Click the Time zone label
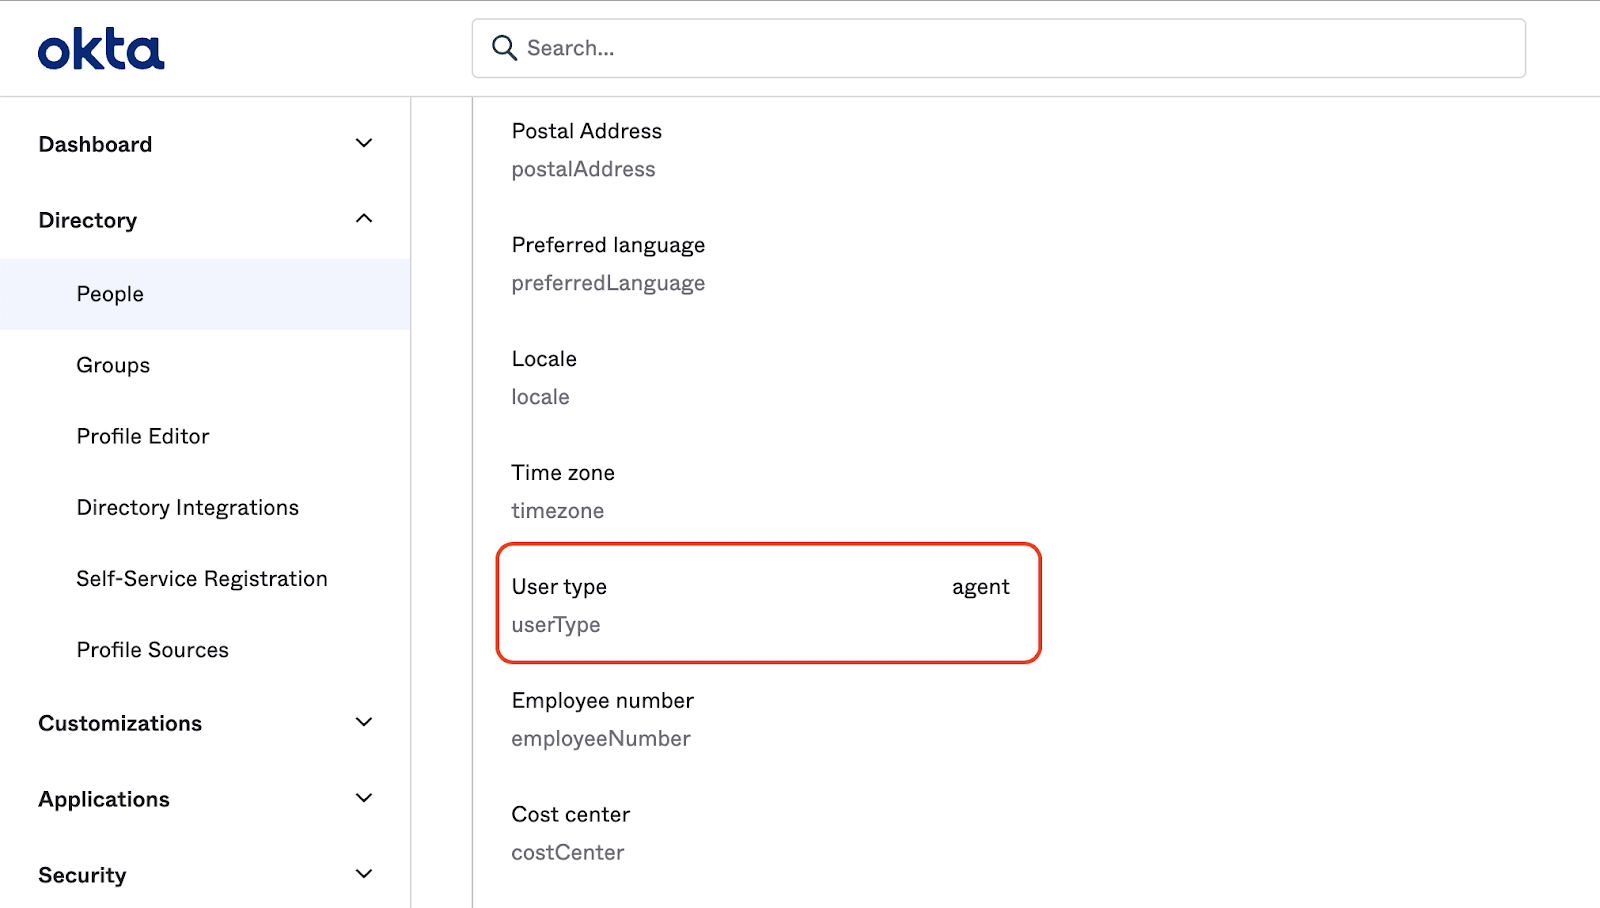Viewport: 1600px width, 908px height. coord(563,473)
